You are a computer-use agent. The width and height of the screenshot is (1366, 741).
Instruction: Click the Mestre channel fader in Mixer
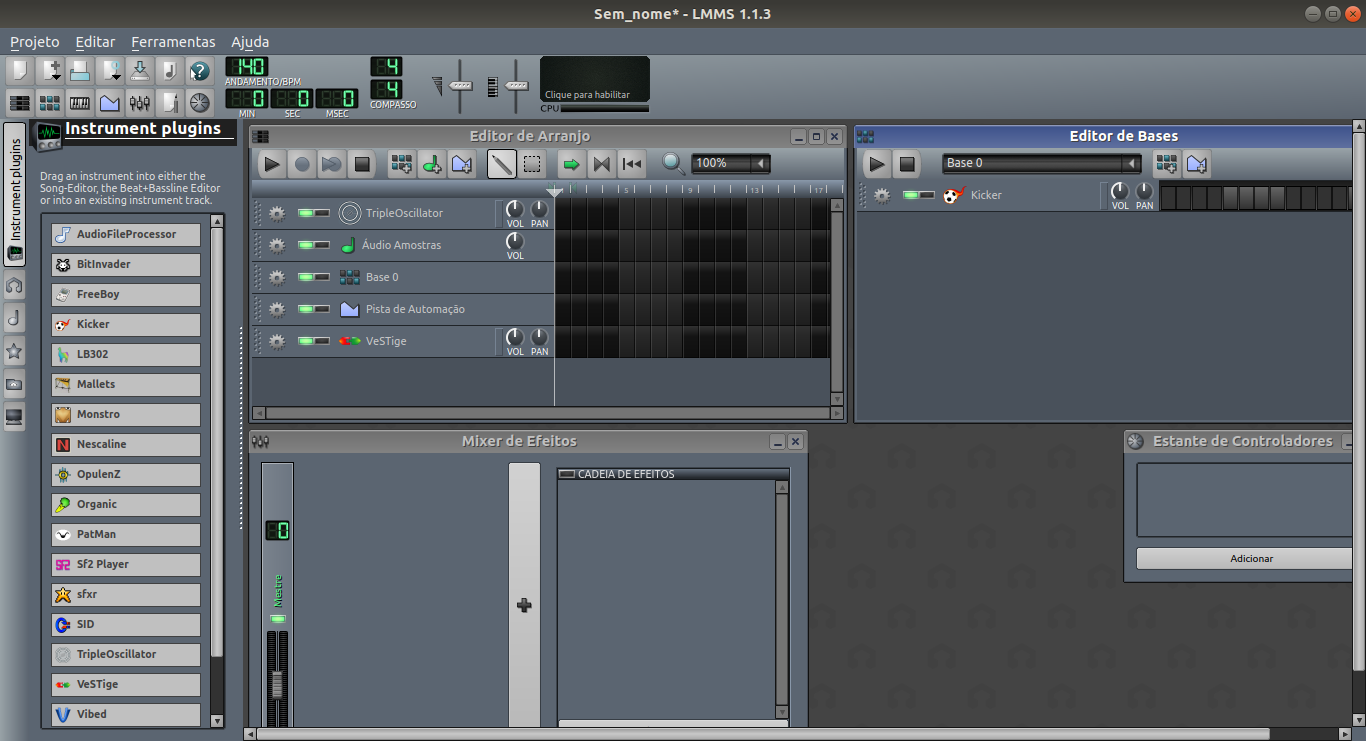[x=277, y=685]
